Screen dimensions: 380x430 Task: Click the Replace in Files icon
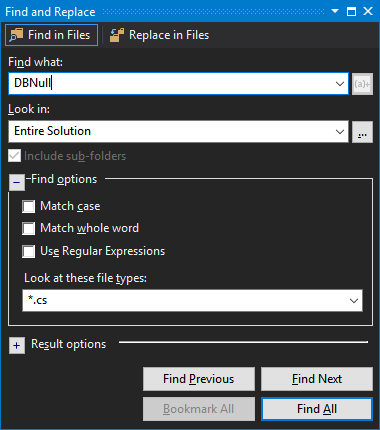click(x=117, y=35)
